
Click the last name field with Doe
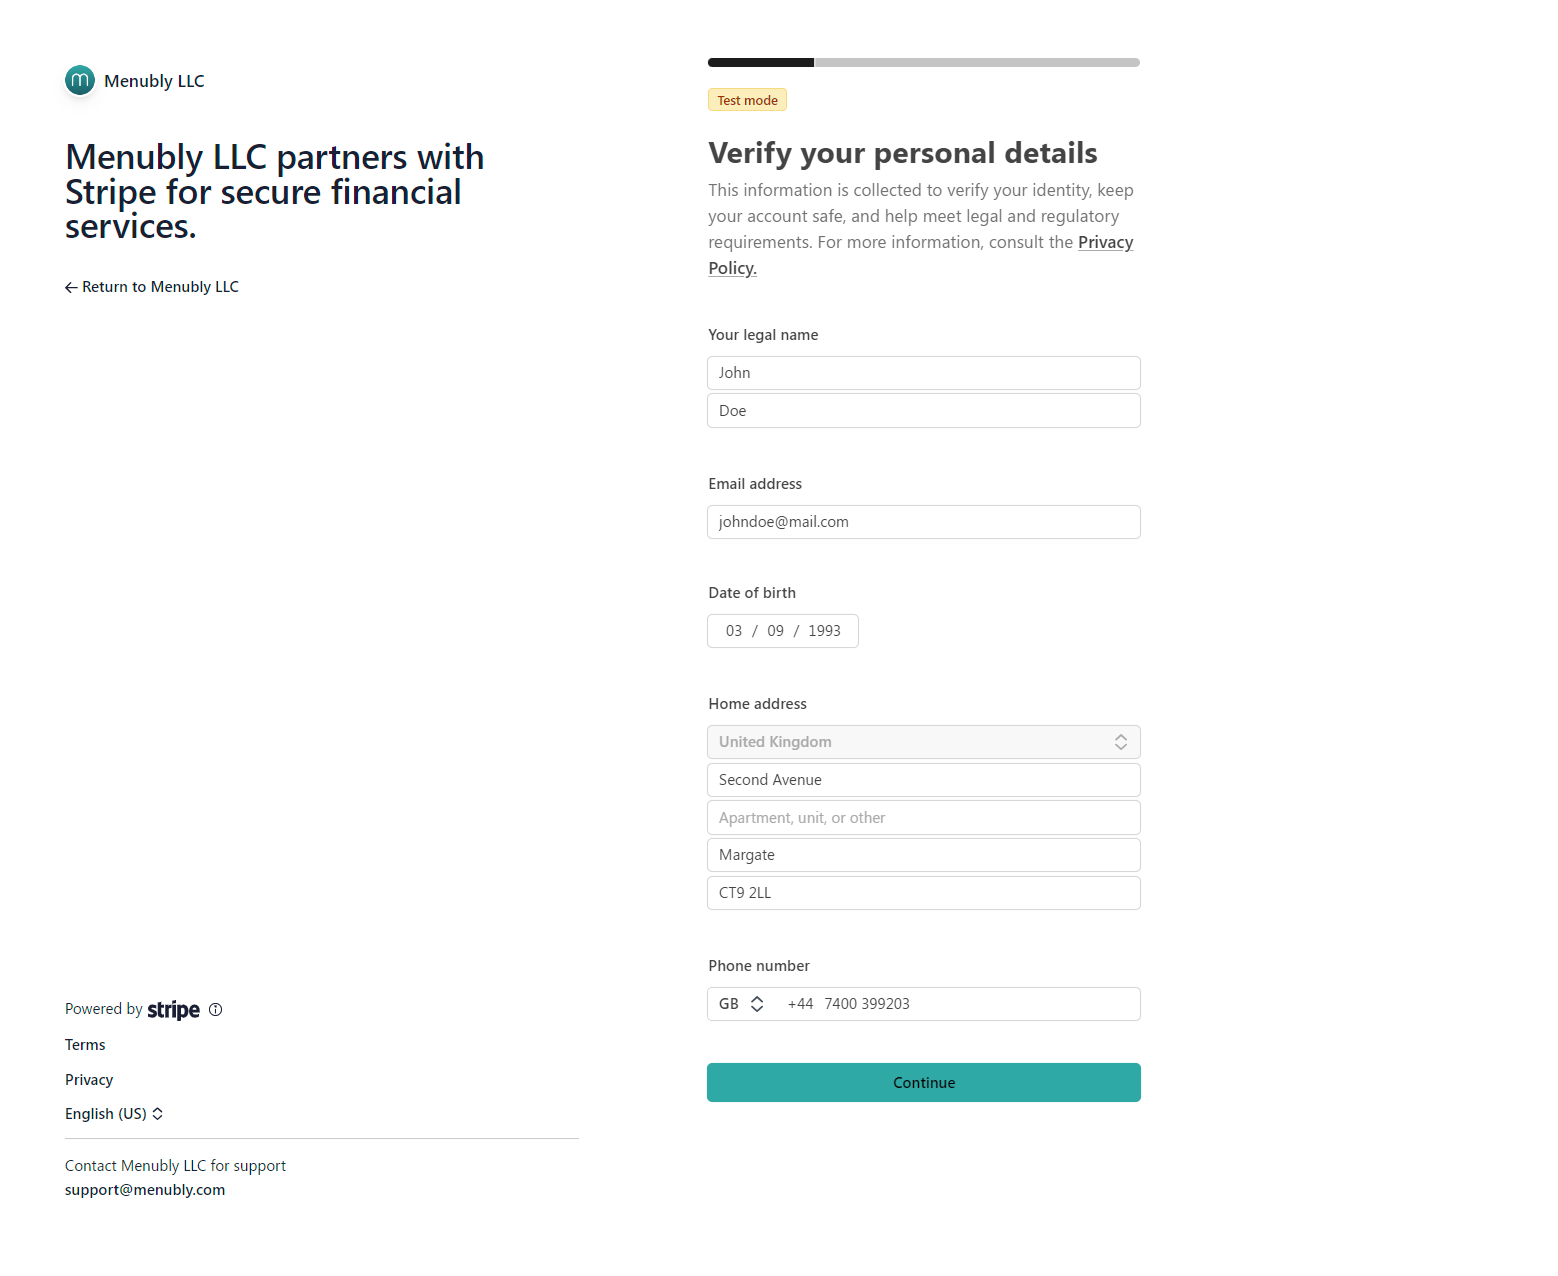923,411
